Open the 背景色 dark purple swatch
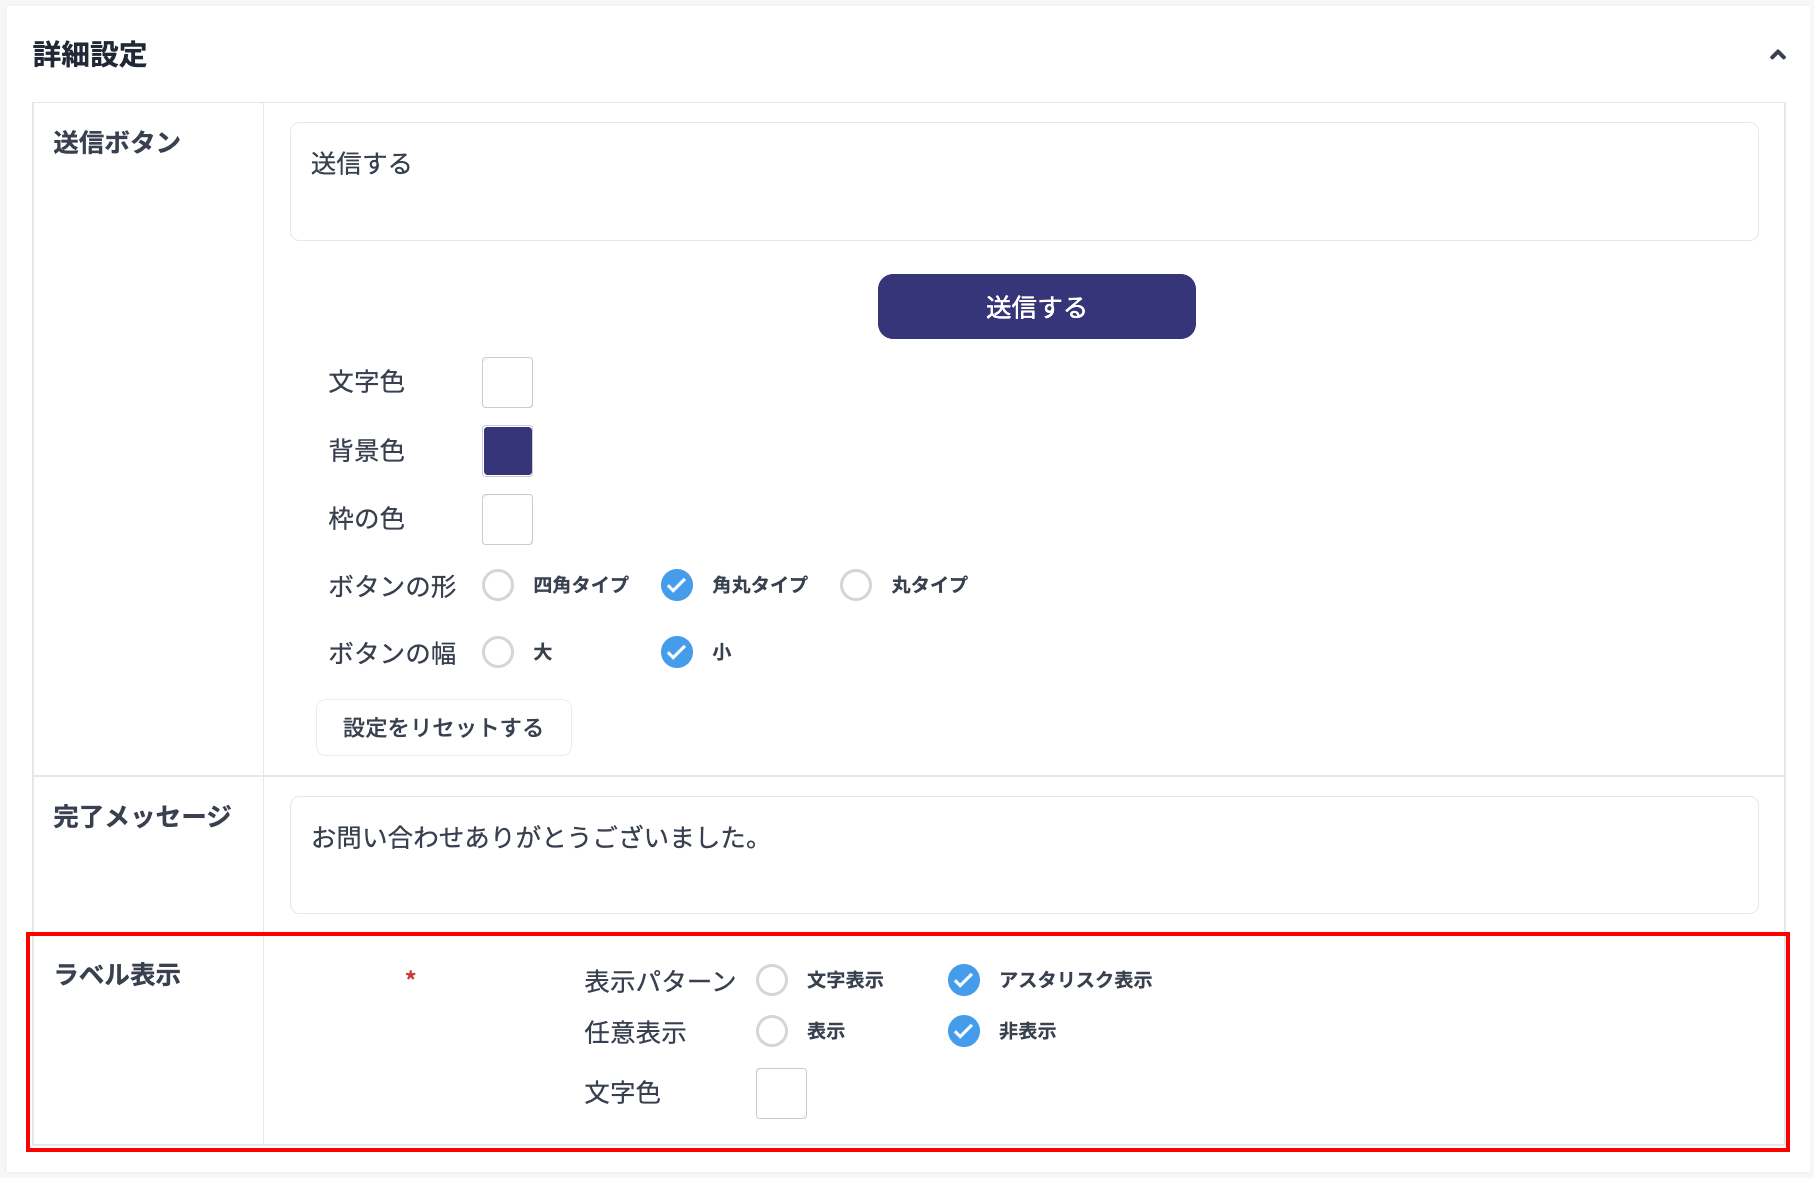 tap(507, 451)
